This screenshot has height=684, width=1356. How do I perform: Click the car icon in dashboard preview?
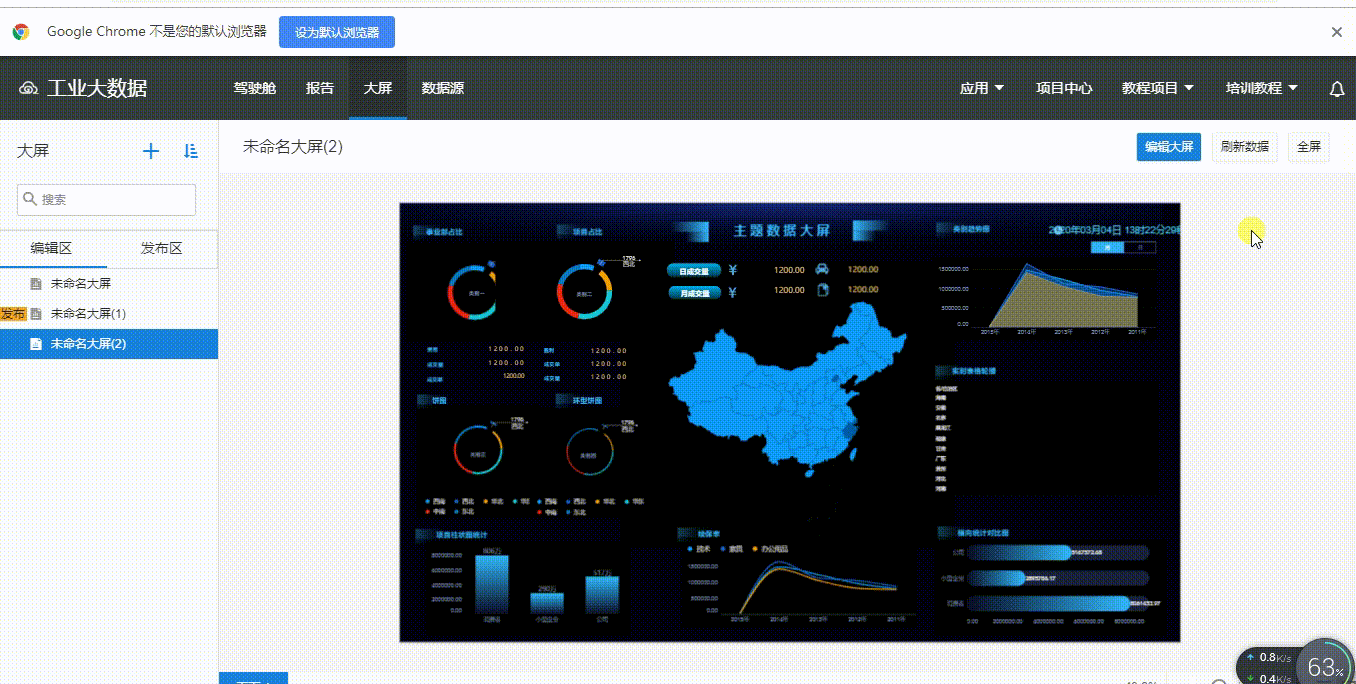click(x=822, y=269)
